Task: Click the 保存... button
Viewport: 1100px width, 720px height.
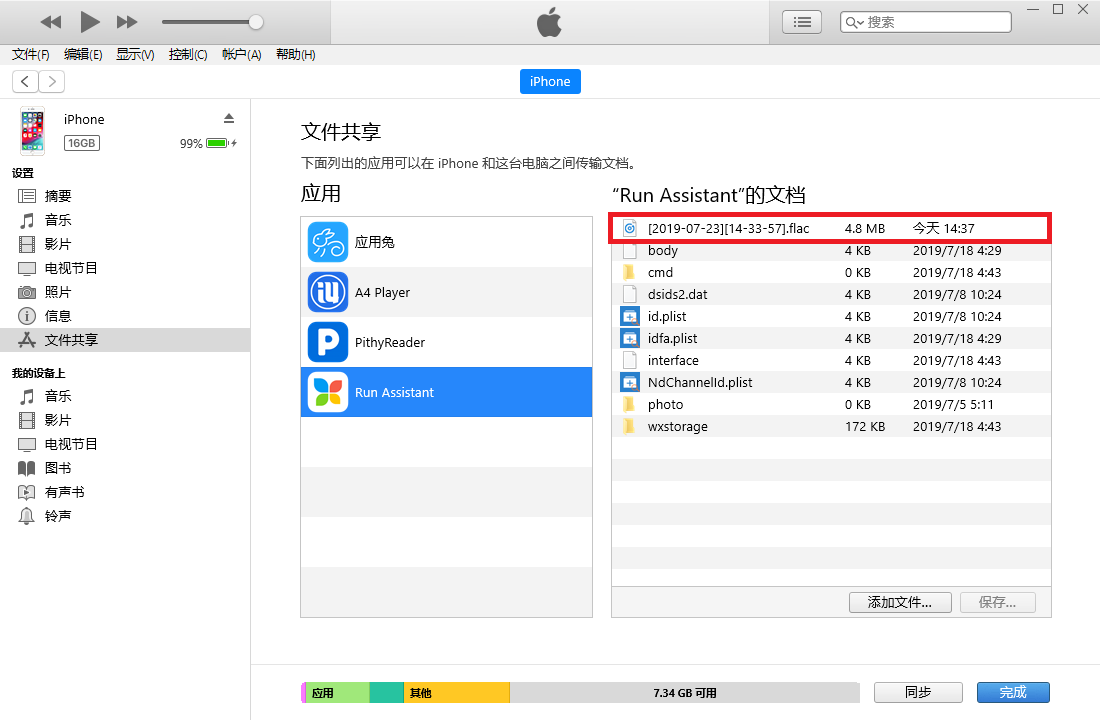Action: [x=997, y=602]
